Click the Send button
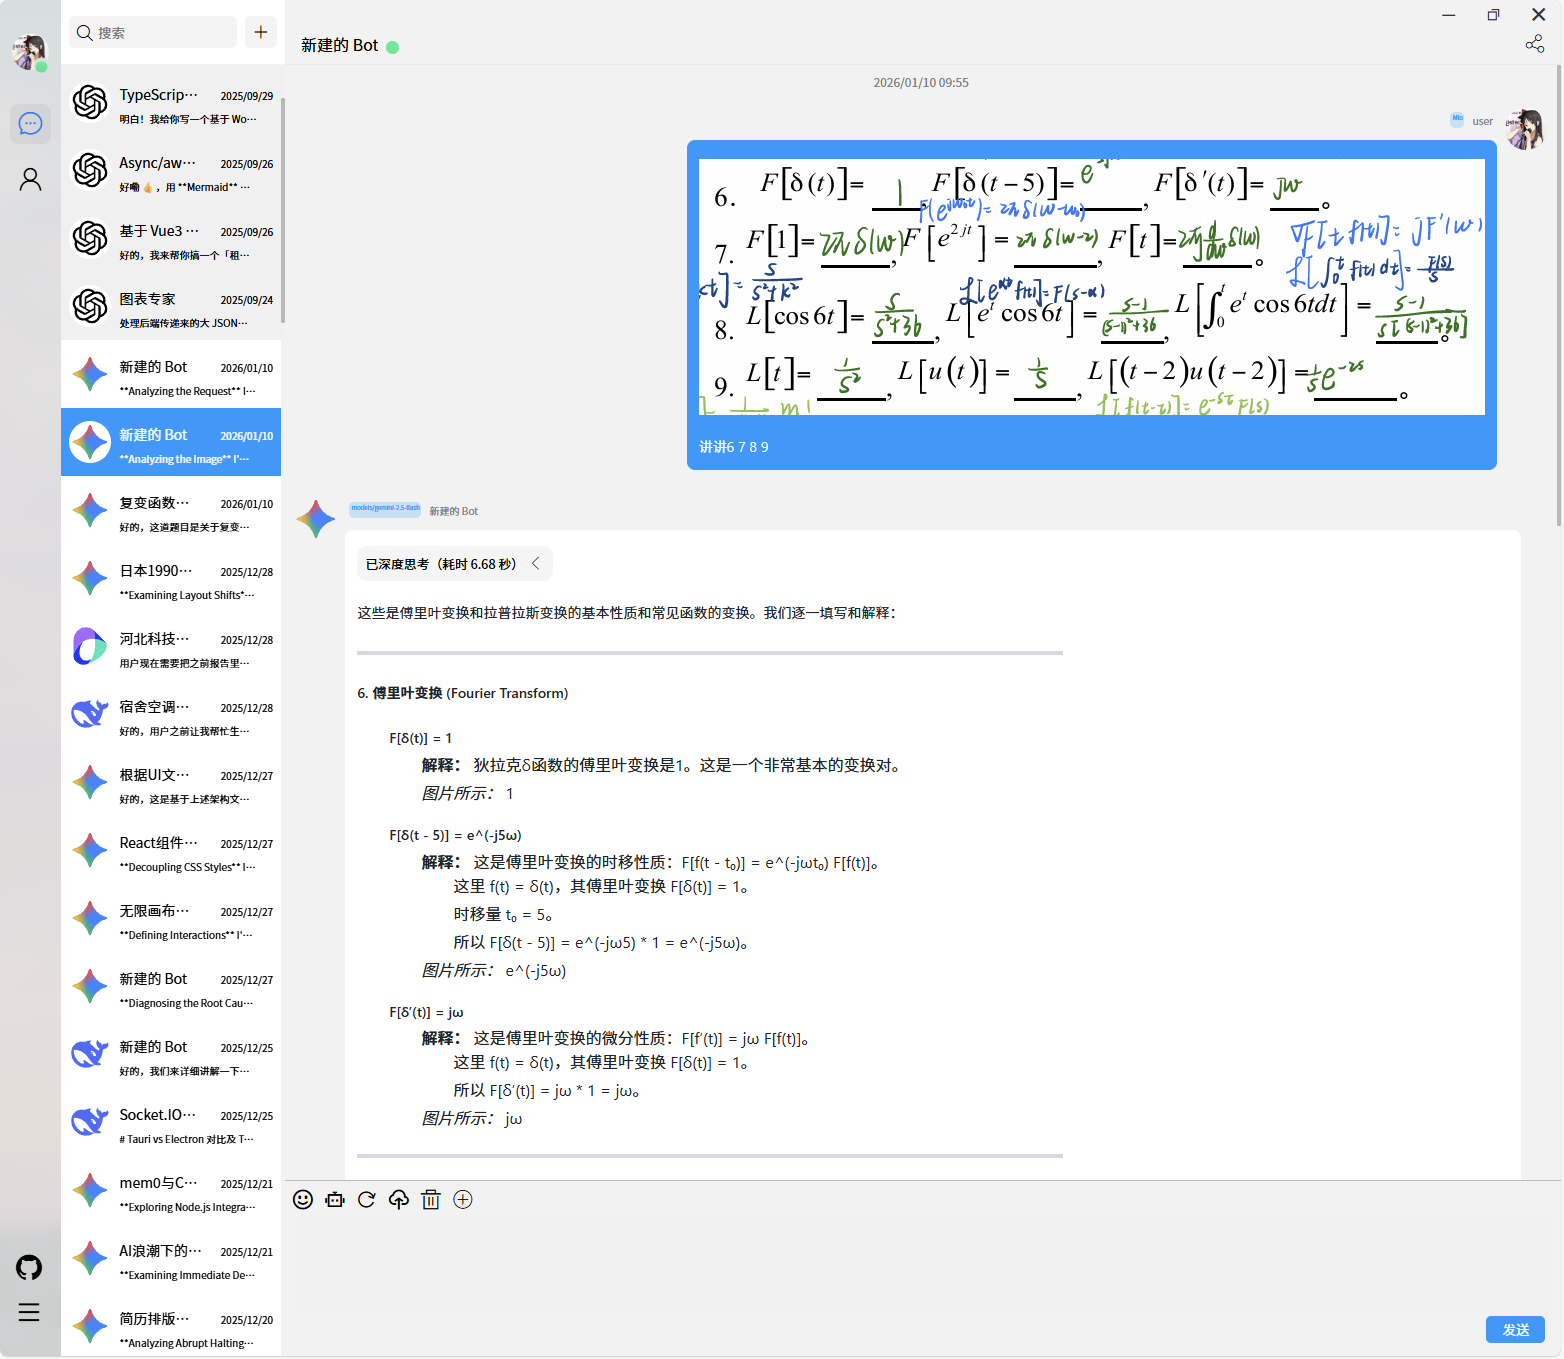The width and height of the screenshot is (1564, 1359). pos(1515,1329)
